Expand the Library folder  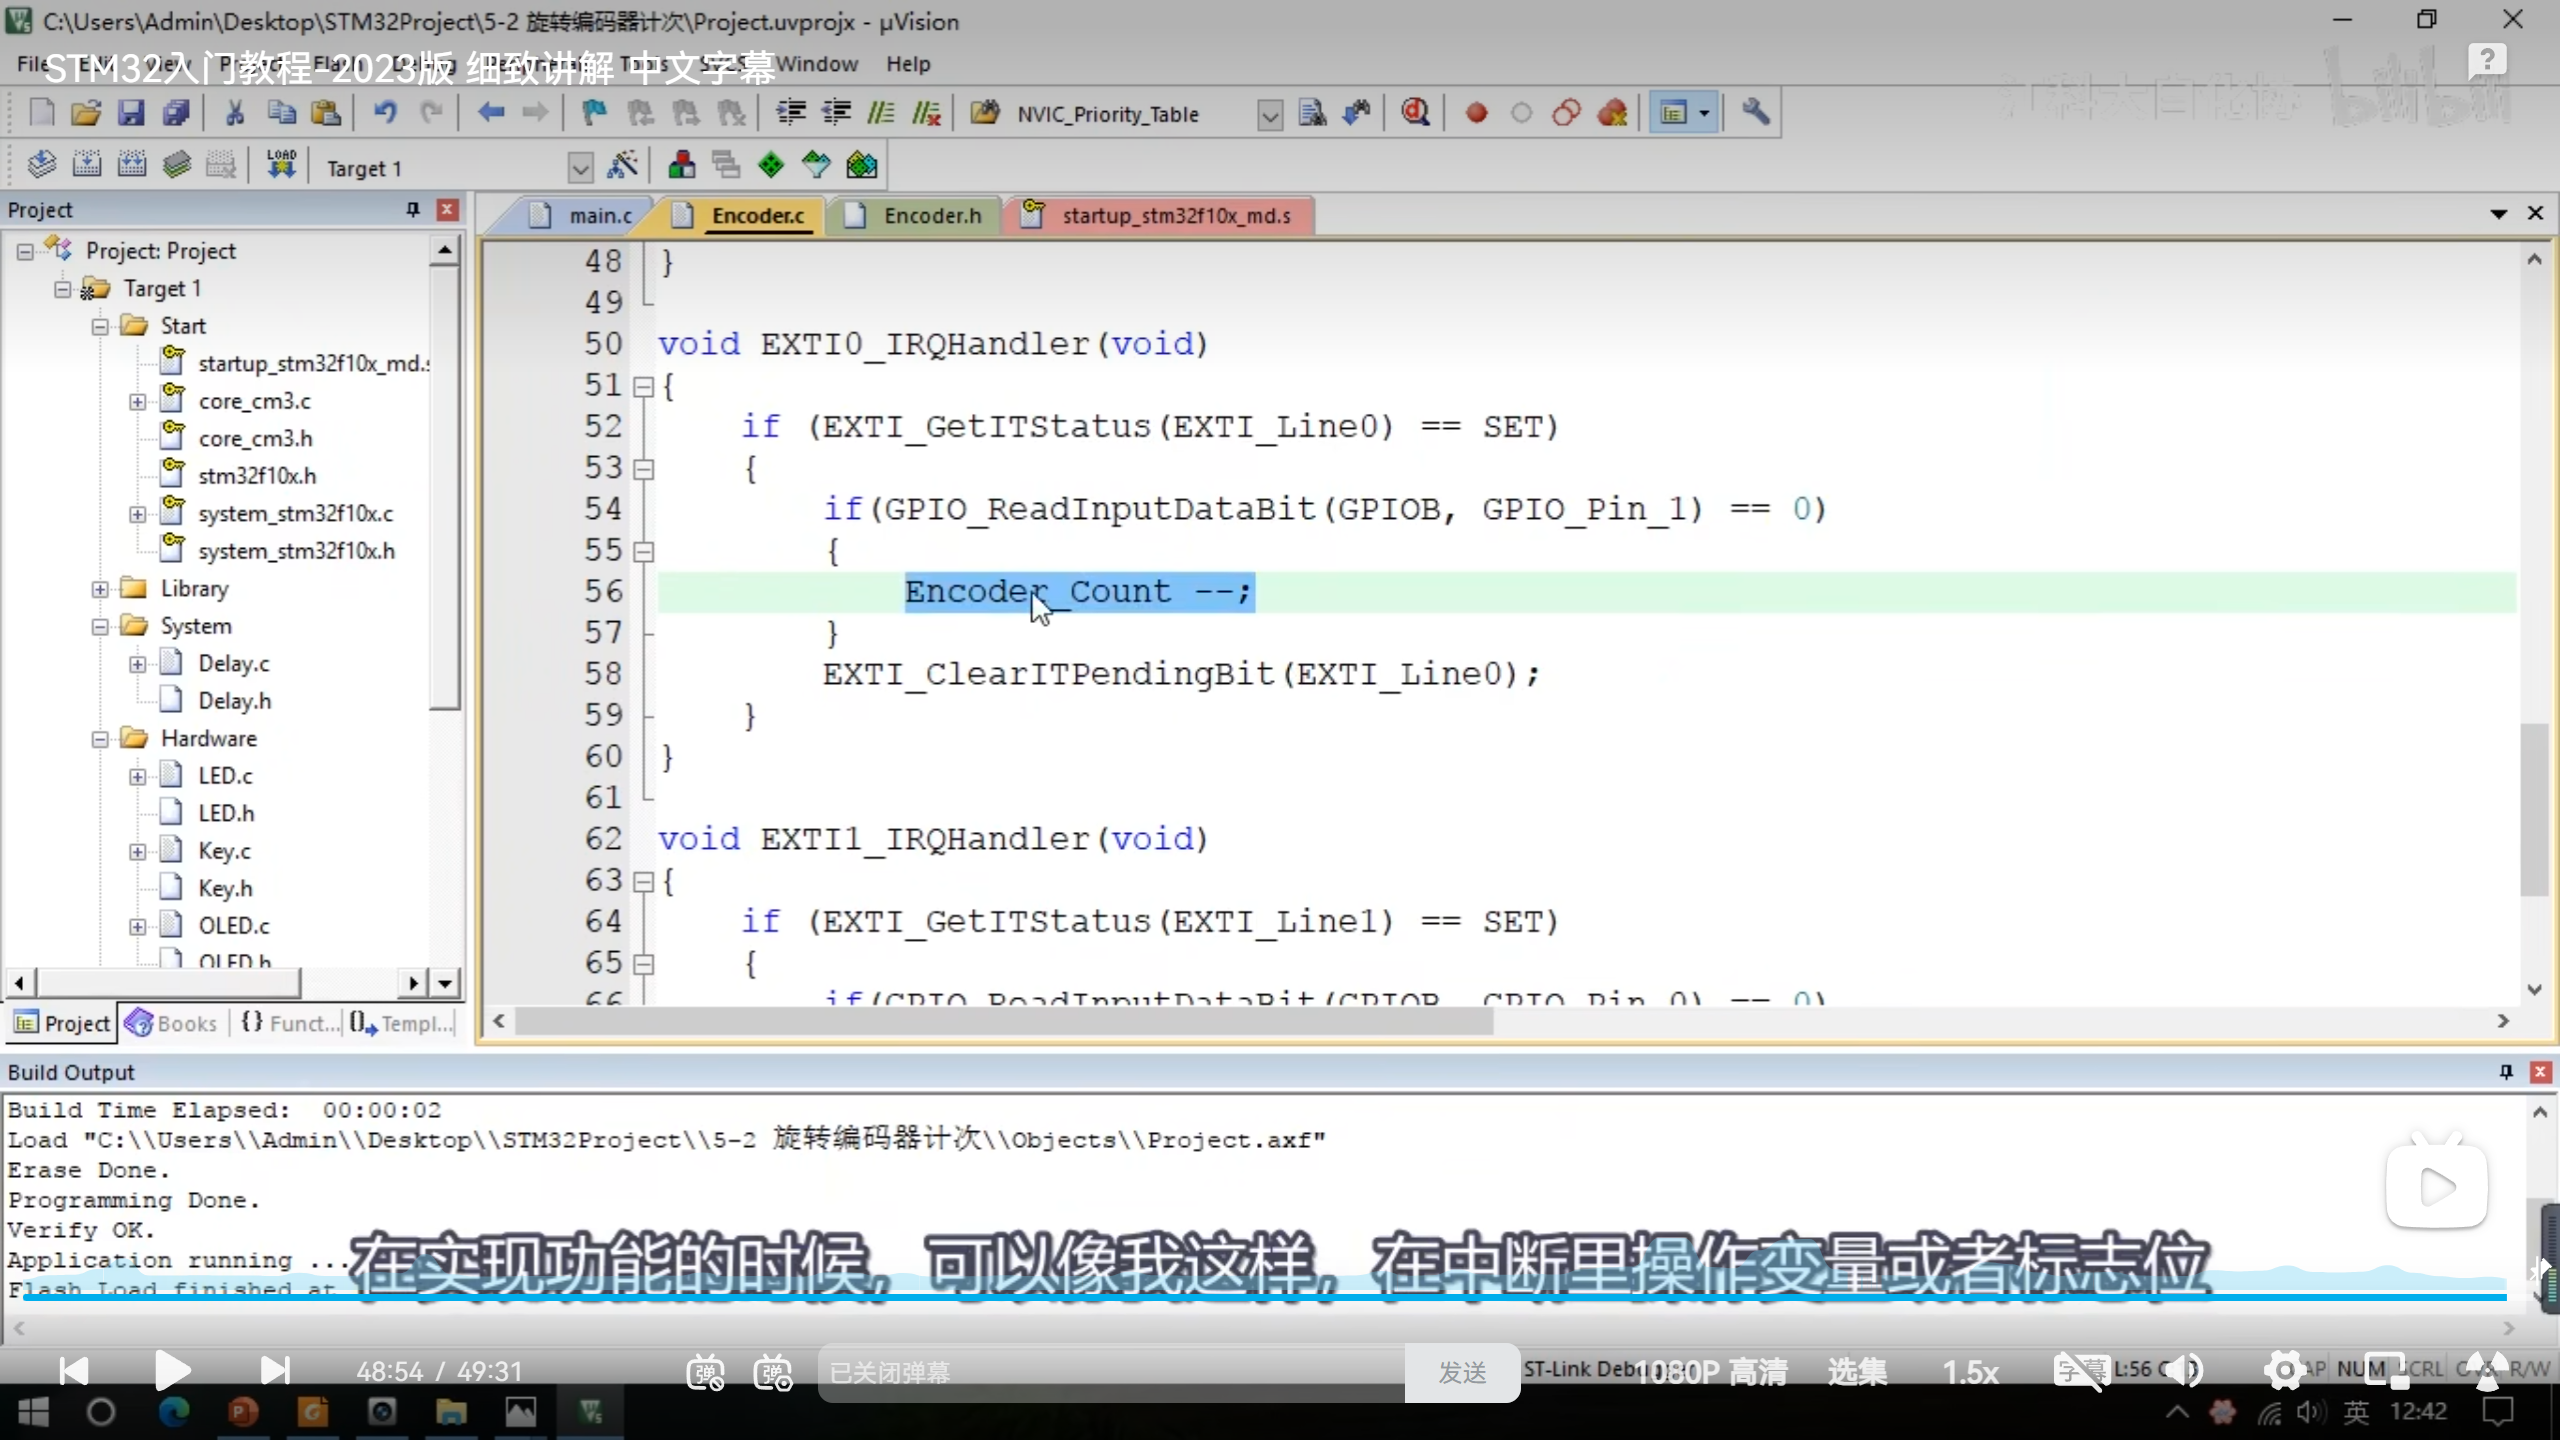point(100,589)
